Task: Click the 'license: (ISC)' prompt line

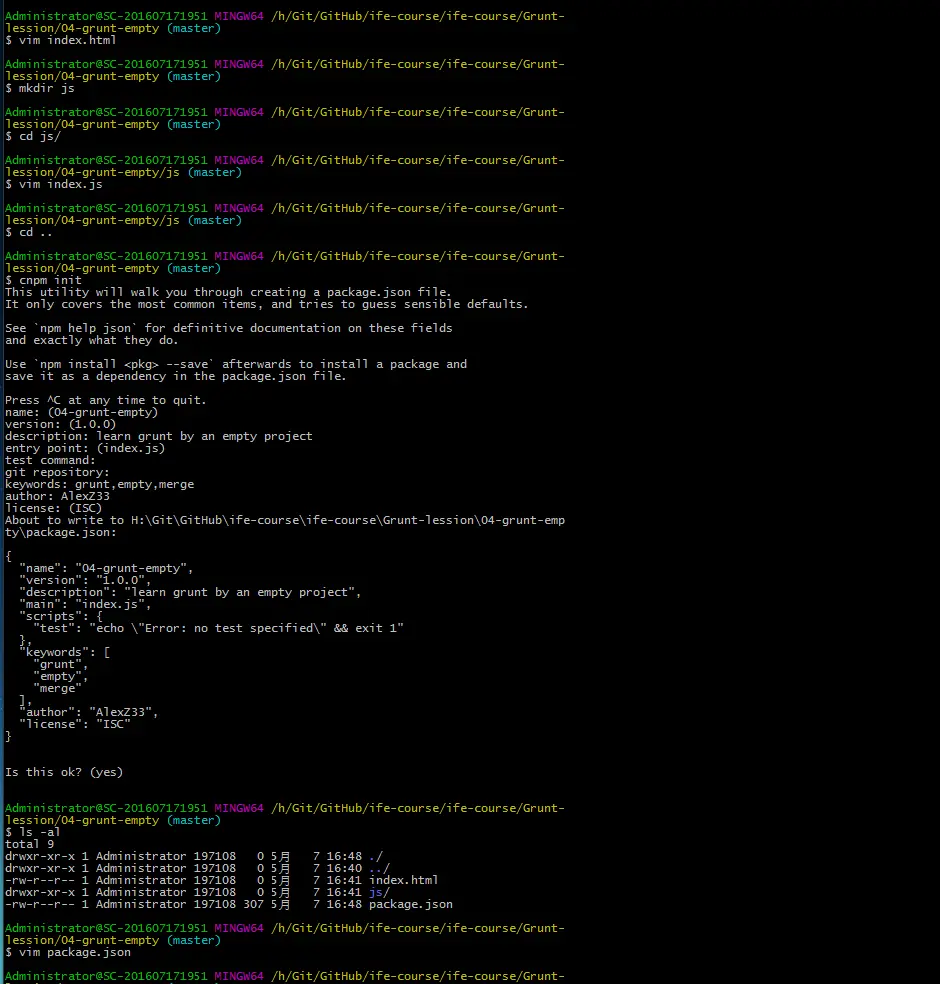Action: (53, 508)
